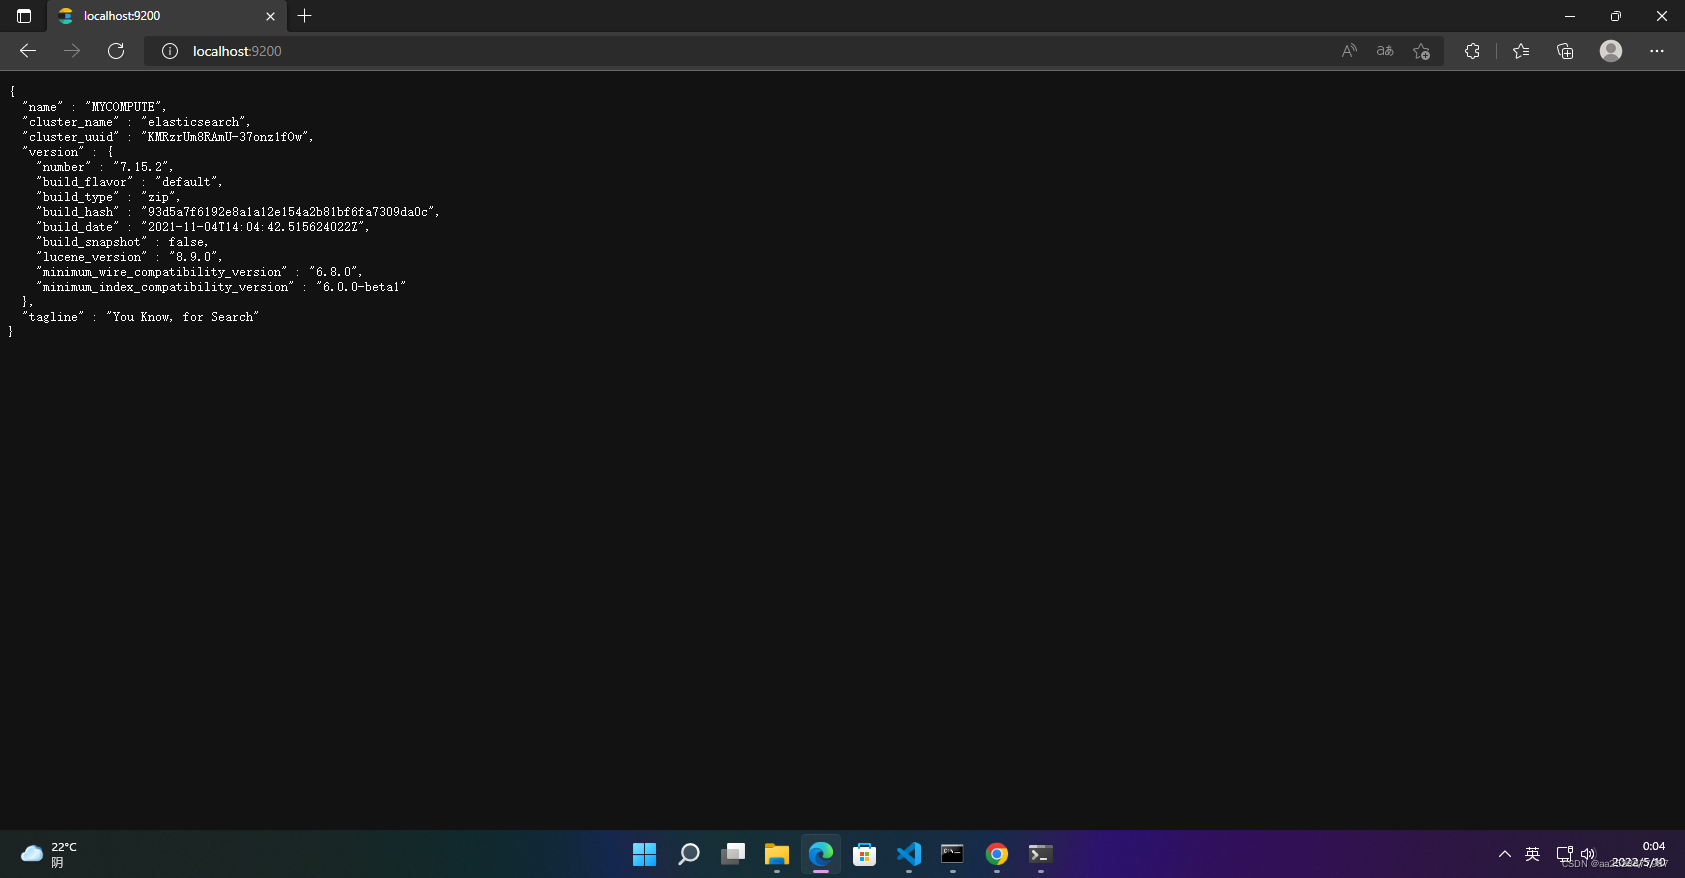The image size is (1685, 878).
Task: Open Visual Studio Code from taskbar
Action: [x=909, y=854]
